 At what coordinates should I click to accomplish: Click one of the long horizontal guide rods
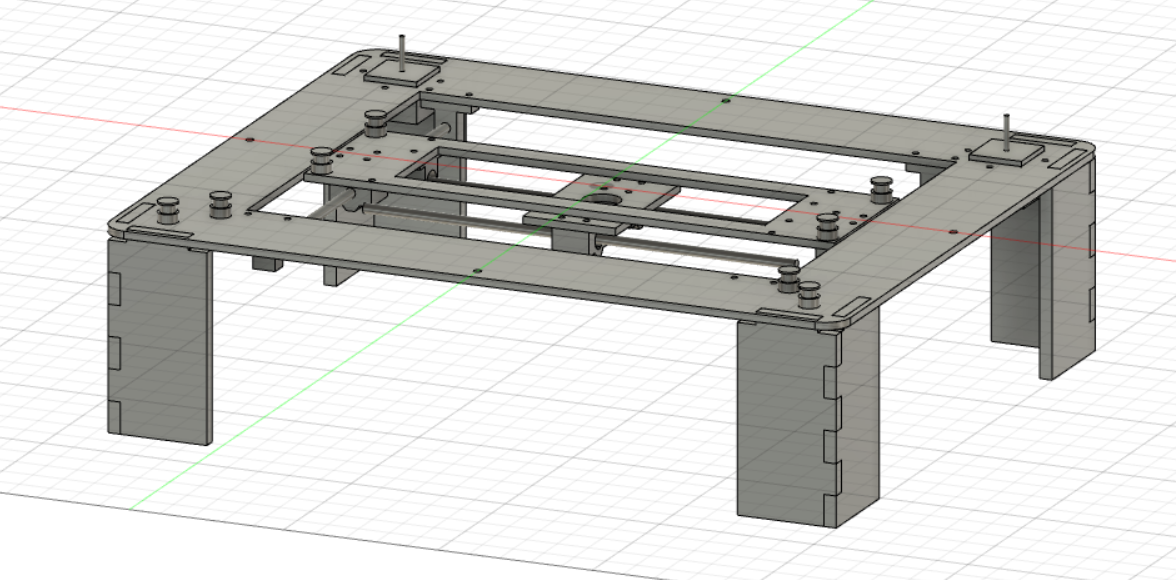[700, 250]
